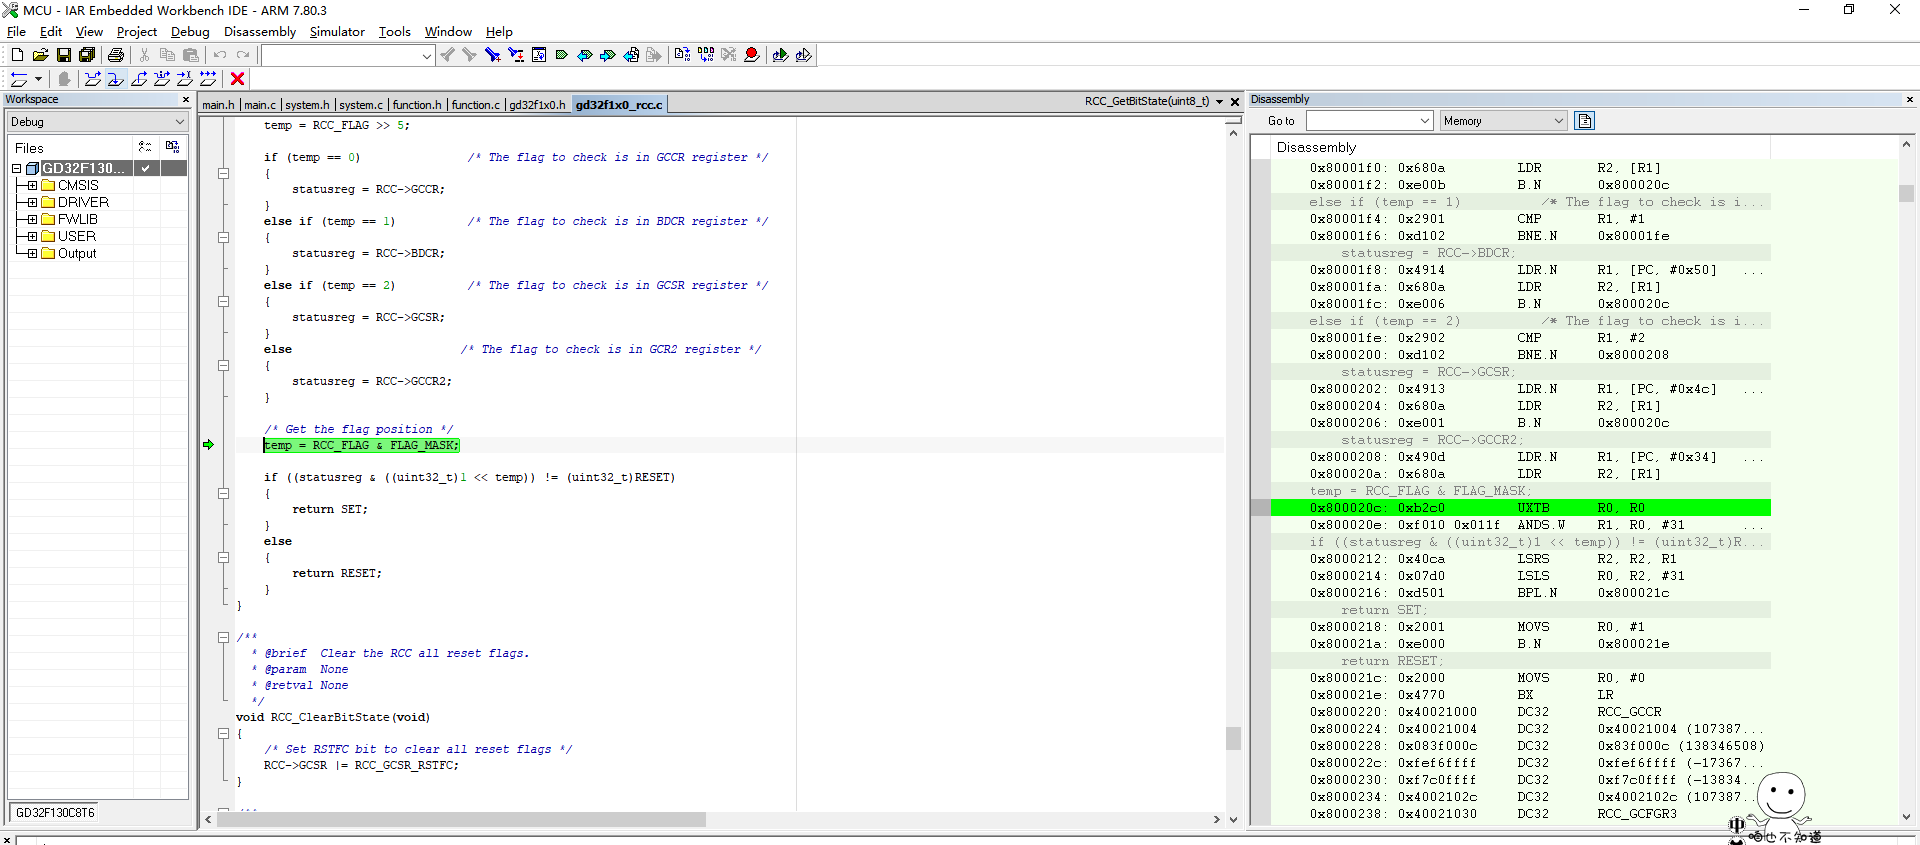Click Debug without Downloading icon
The image size is (1920, 845).
804,55
